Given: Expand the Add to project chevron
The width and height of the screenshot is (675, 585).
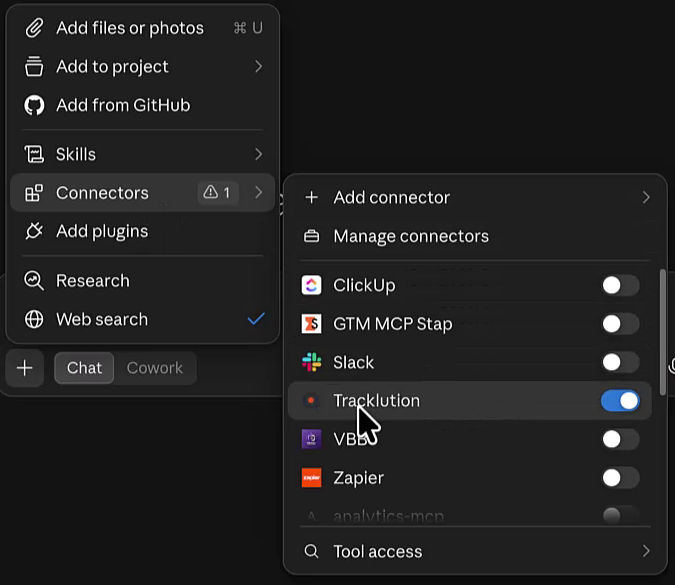Looking at the screenshot, I should coord(258,67).
